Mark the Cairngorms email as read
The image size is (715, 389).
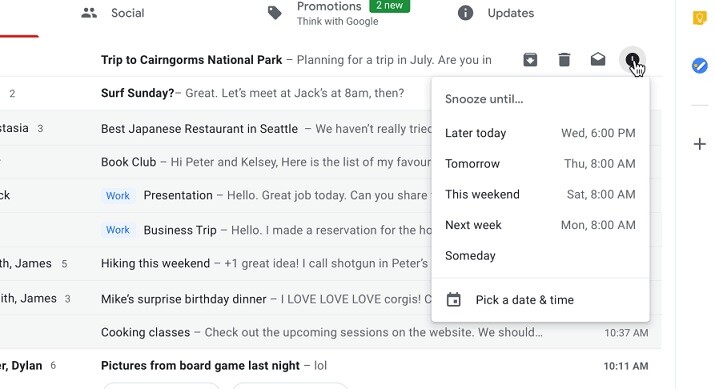[x=598, y=59]
